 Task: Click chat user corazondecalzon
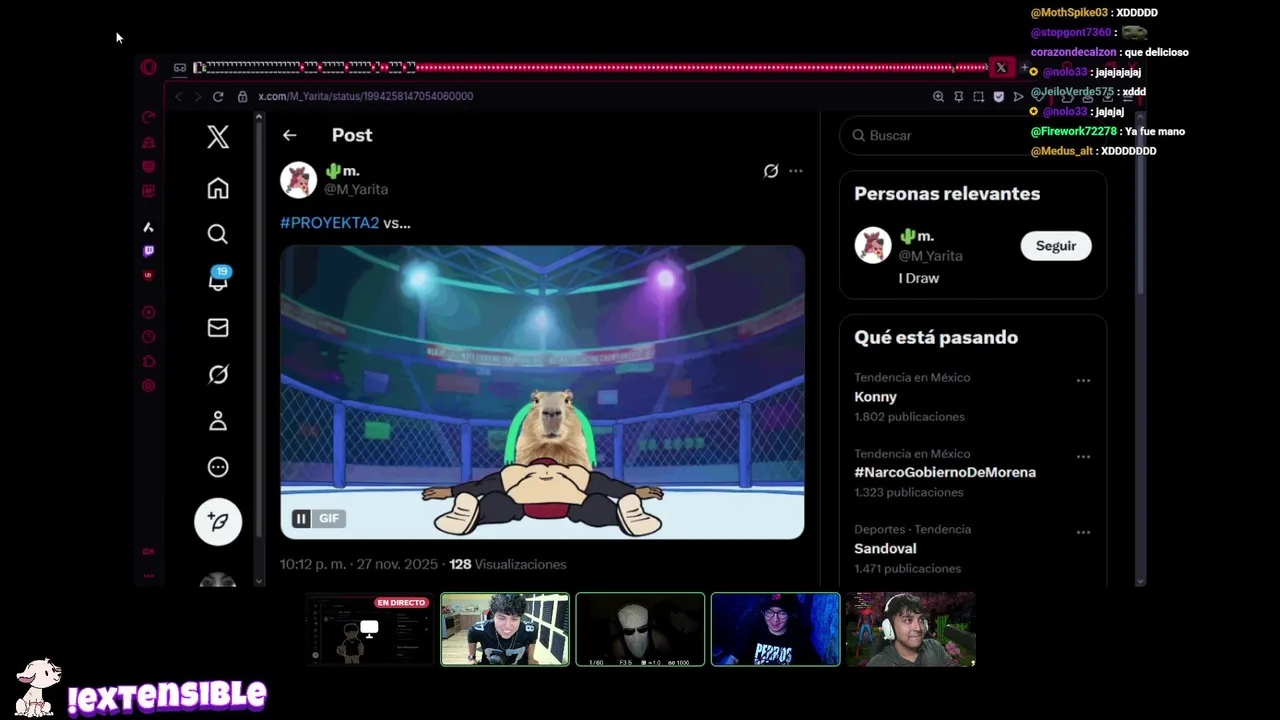coord(1073,52)
